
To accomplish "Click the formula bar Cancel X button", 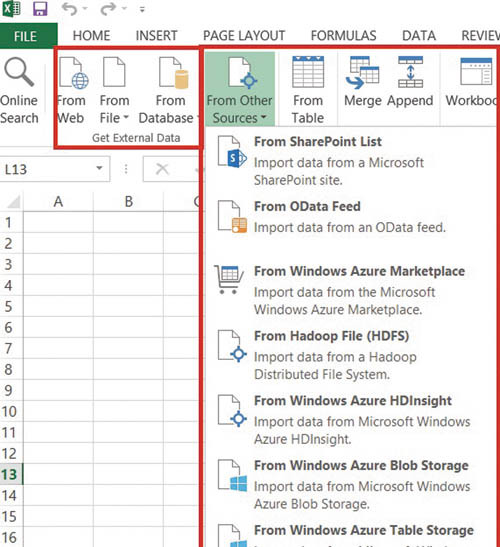I will pyautogui.click(x=162, y=169).
